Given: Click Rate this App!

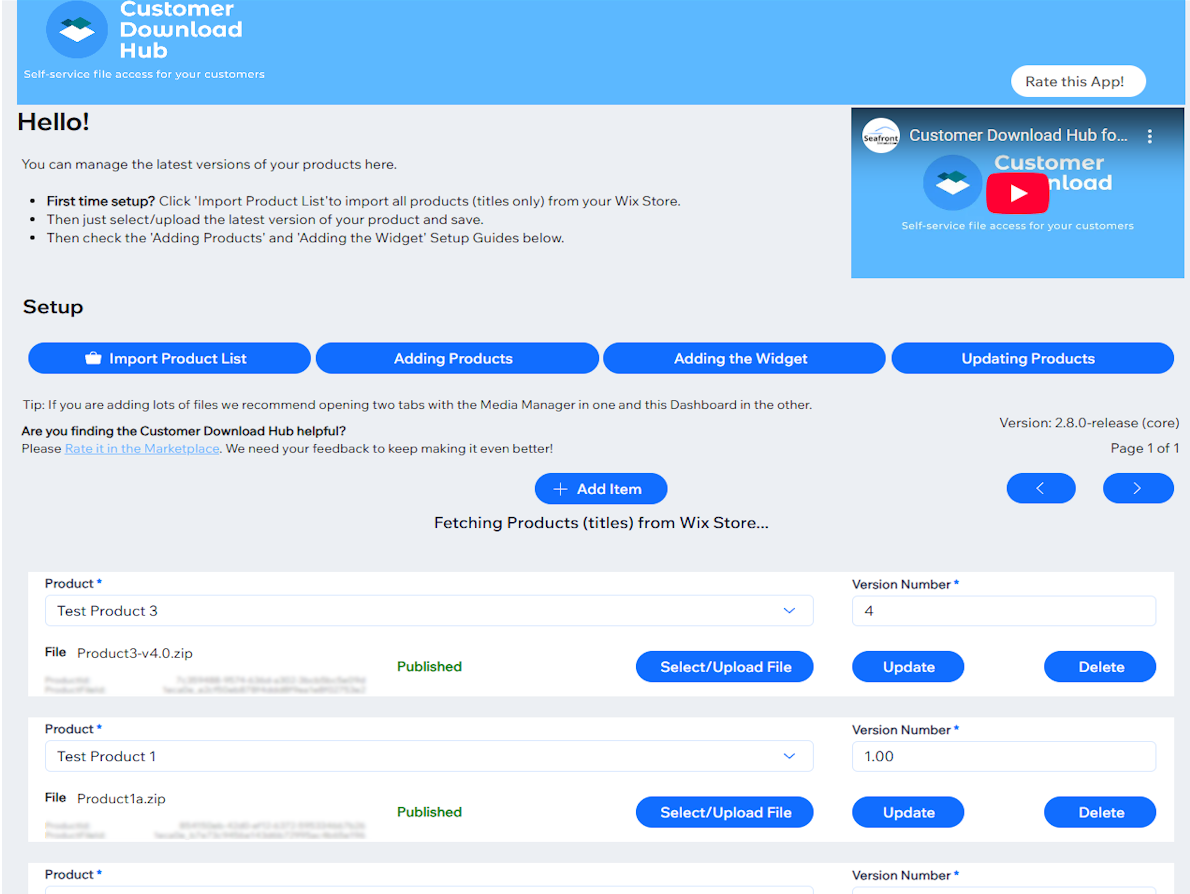Looking at the screenshot, I should (1078, 81).
